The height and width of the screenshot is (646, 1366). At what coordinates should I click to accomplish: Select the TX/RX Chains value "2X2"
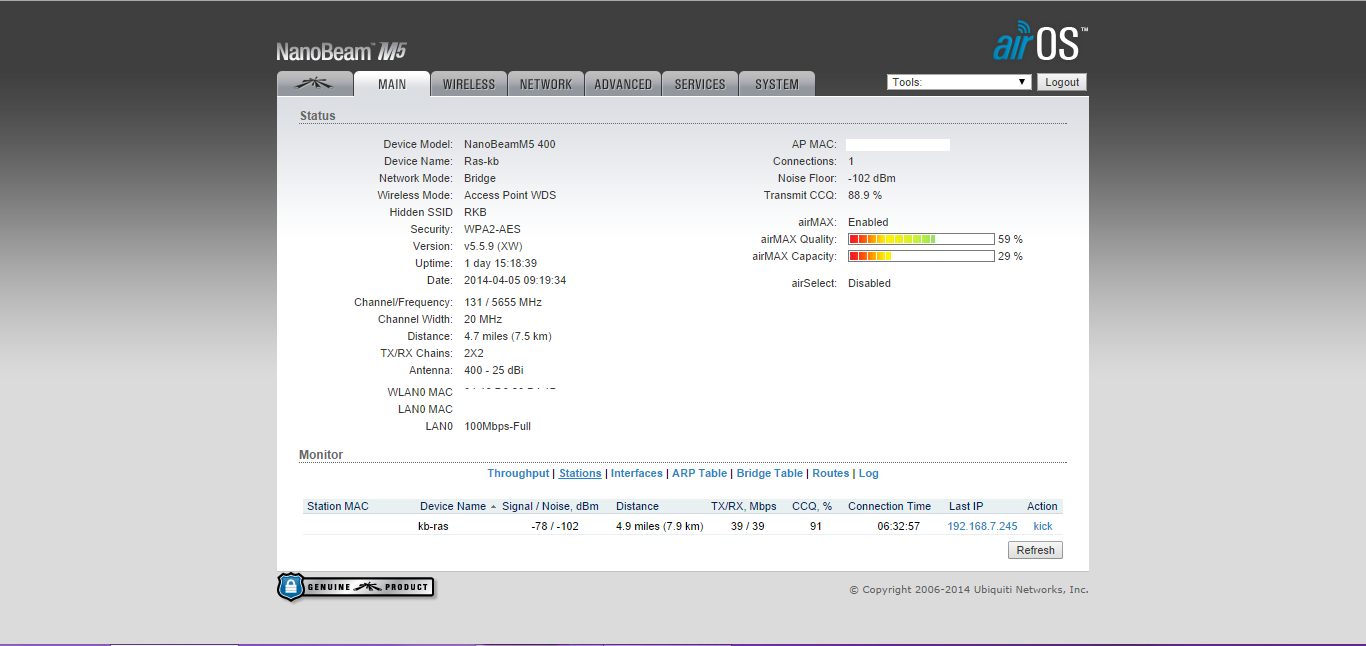474,353
